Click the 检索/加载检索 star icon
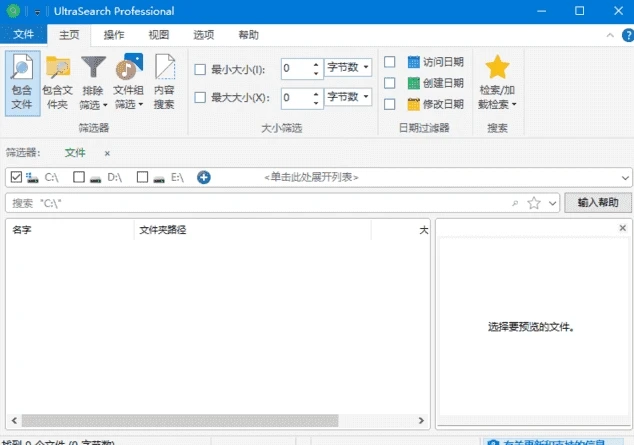Viewport: 634px width, 445px height. [x=497, y=67]
